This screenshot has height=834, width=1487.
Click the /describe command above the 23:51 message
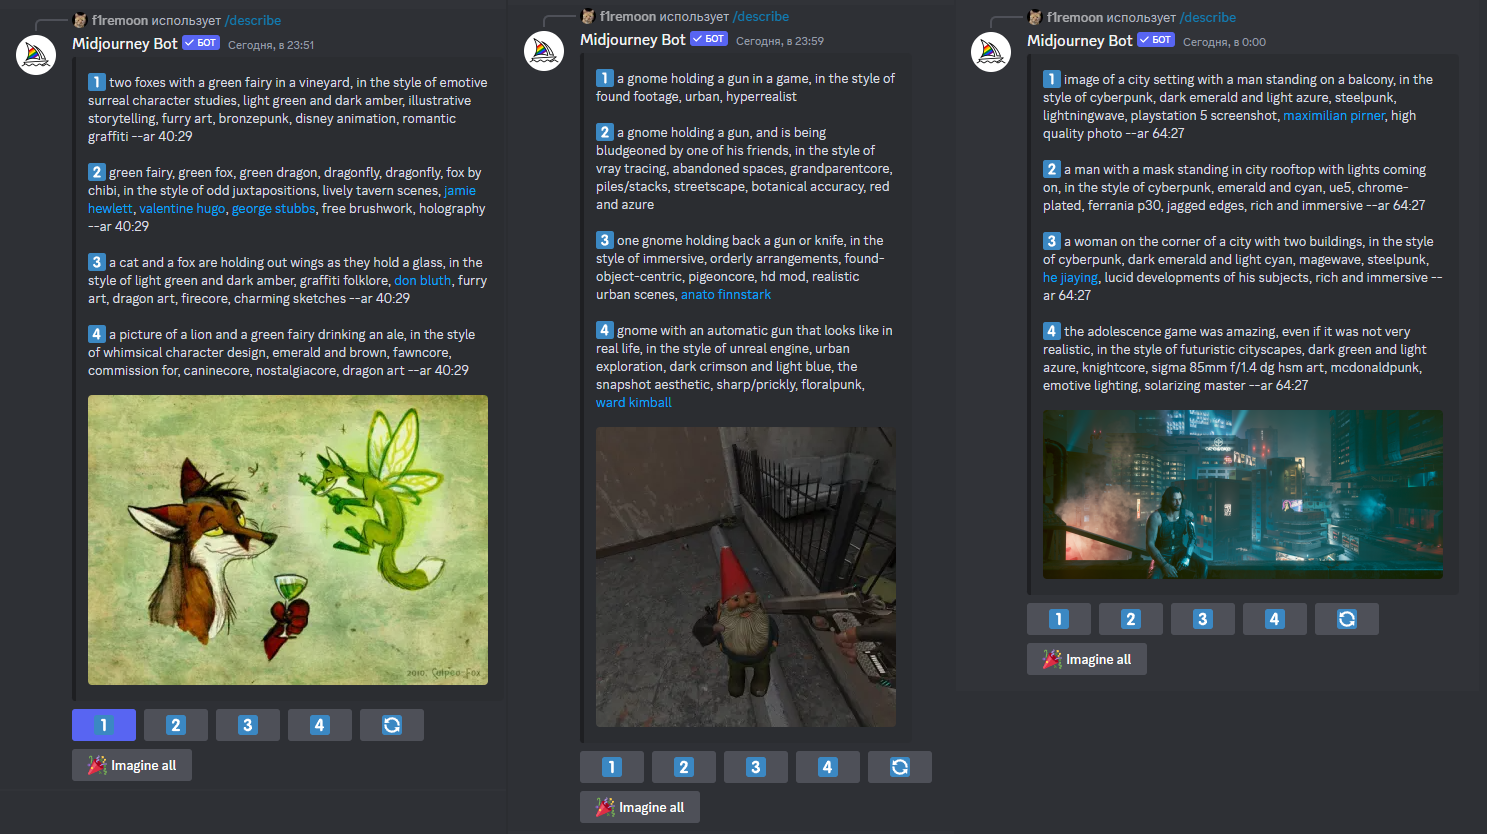(253, 20)
